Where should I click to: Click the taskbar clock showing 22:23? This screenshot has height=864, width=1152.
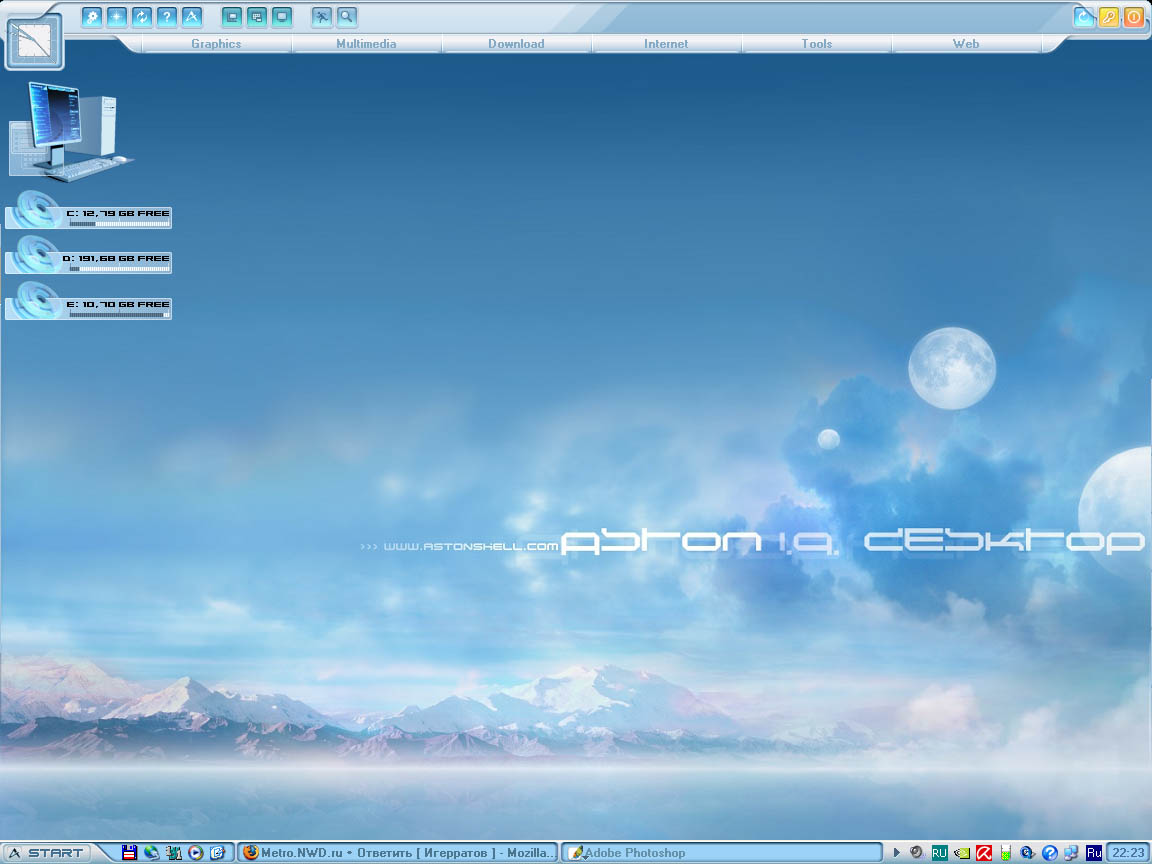1128,853
